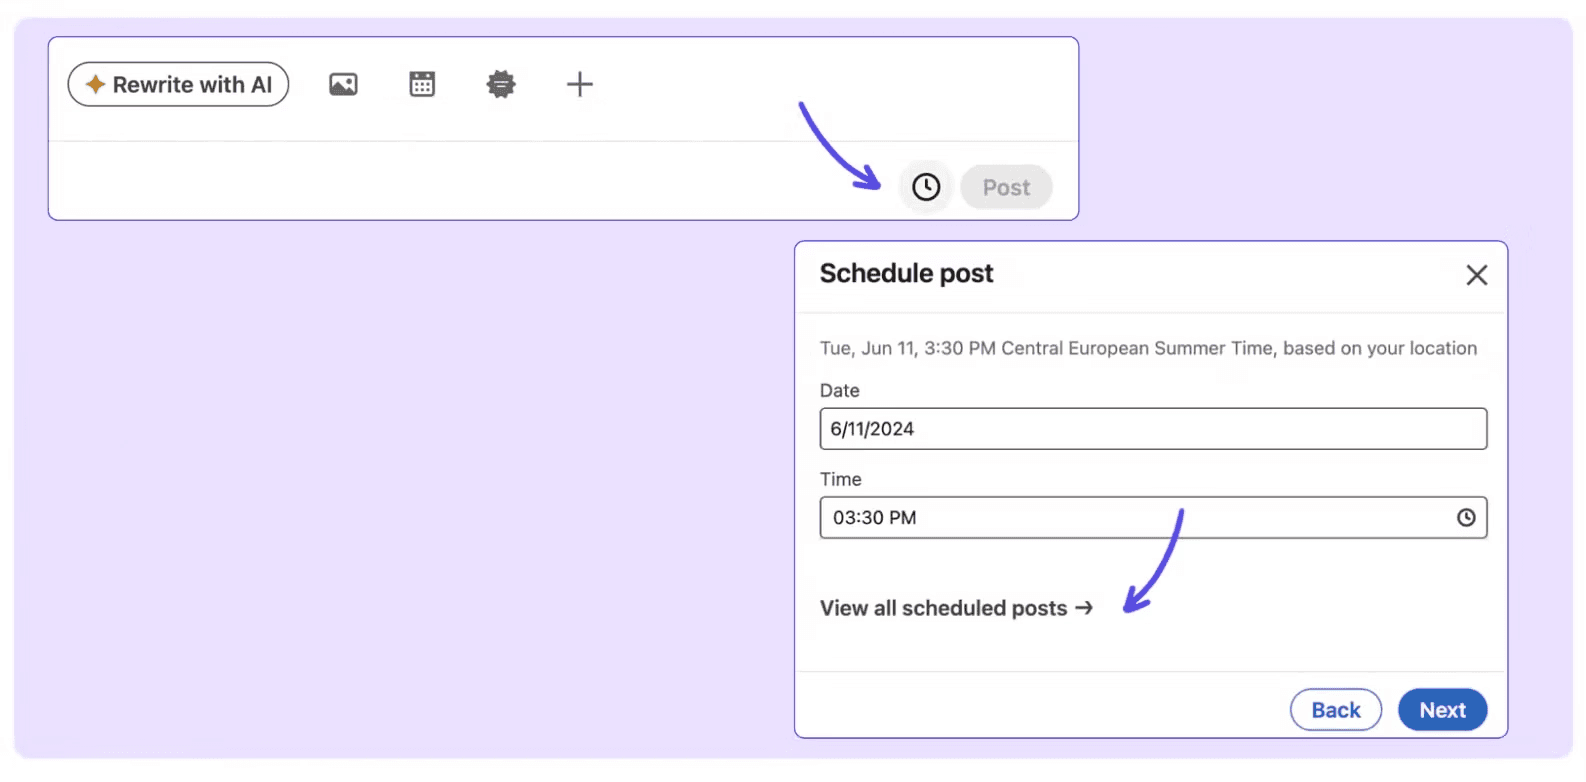Viewport: 1586px width, 782px height.
Task: Click the celebrate an occasion icon
Action: [501, 84]
